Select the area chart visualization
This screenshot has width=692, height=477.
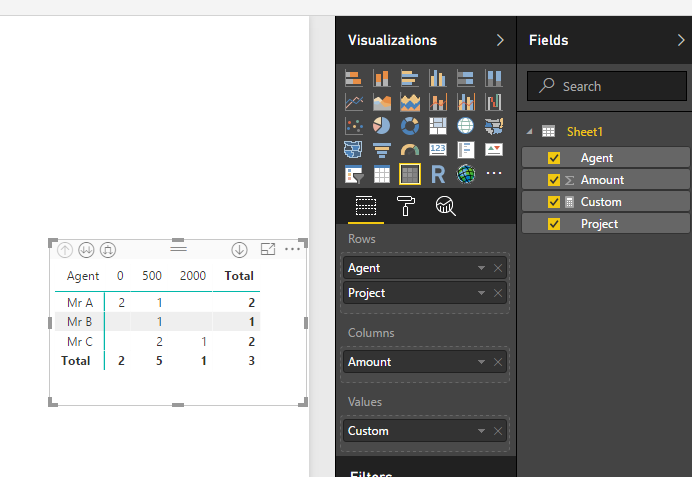[x=382, y=102]
